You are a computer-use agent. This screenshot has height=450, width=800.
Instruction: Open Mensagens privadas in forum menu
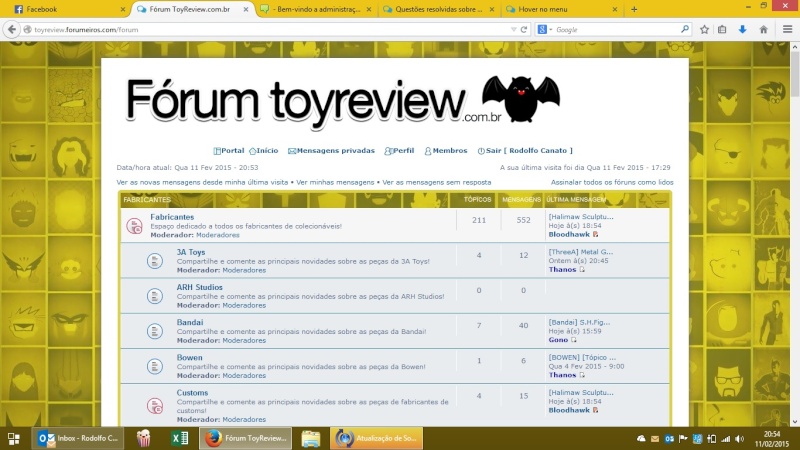tap(331, 151)
